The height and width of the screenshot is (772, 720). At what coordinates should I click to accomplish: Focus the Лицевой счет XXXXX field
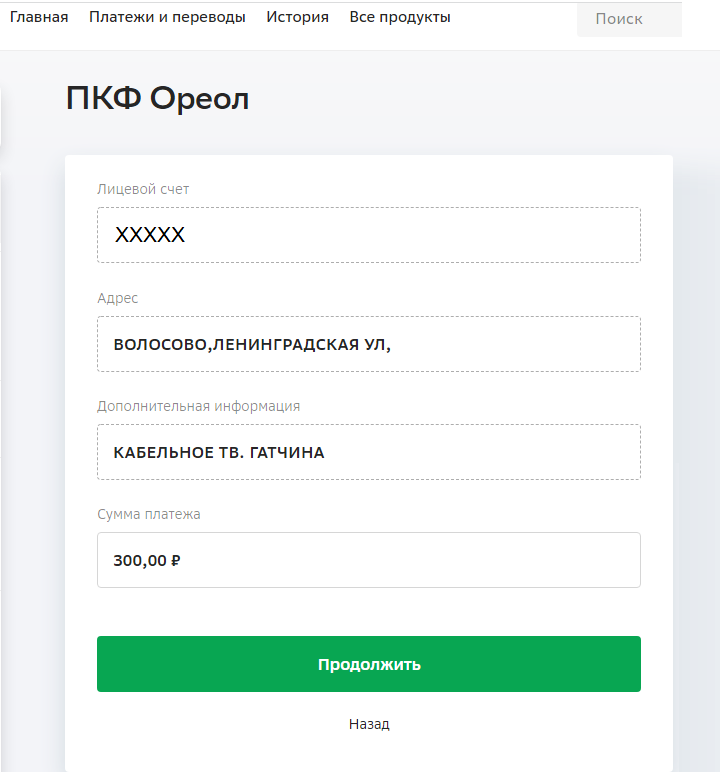(368, 235)
